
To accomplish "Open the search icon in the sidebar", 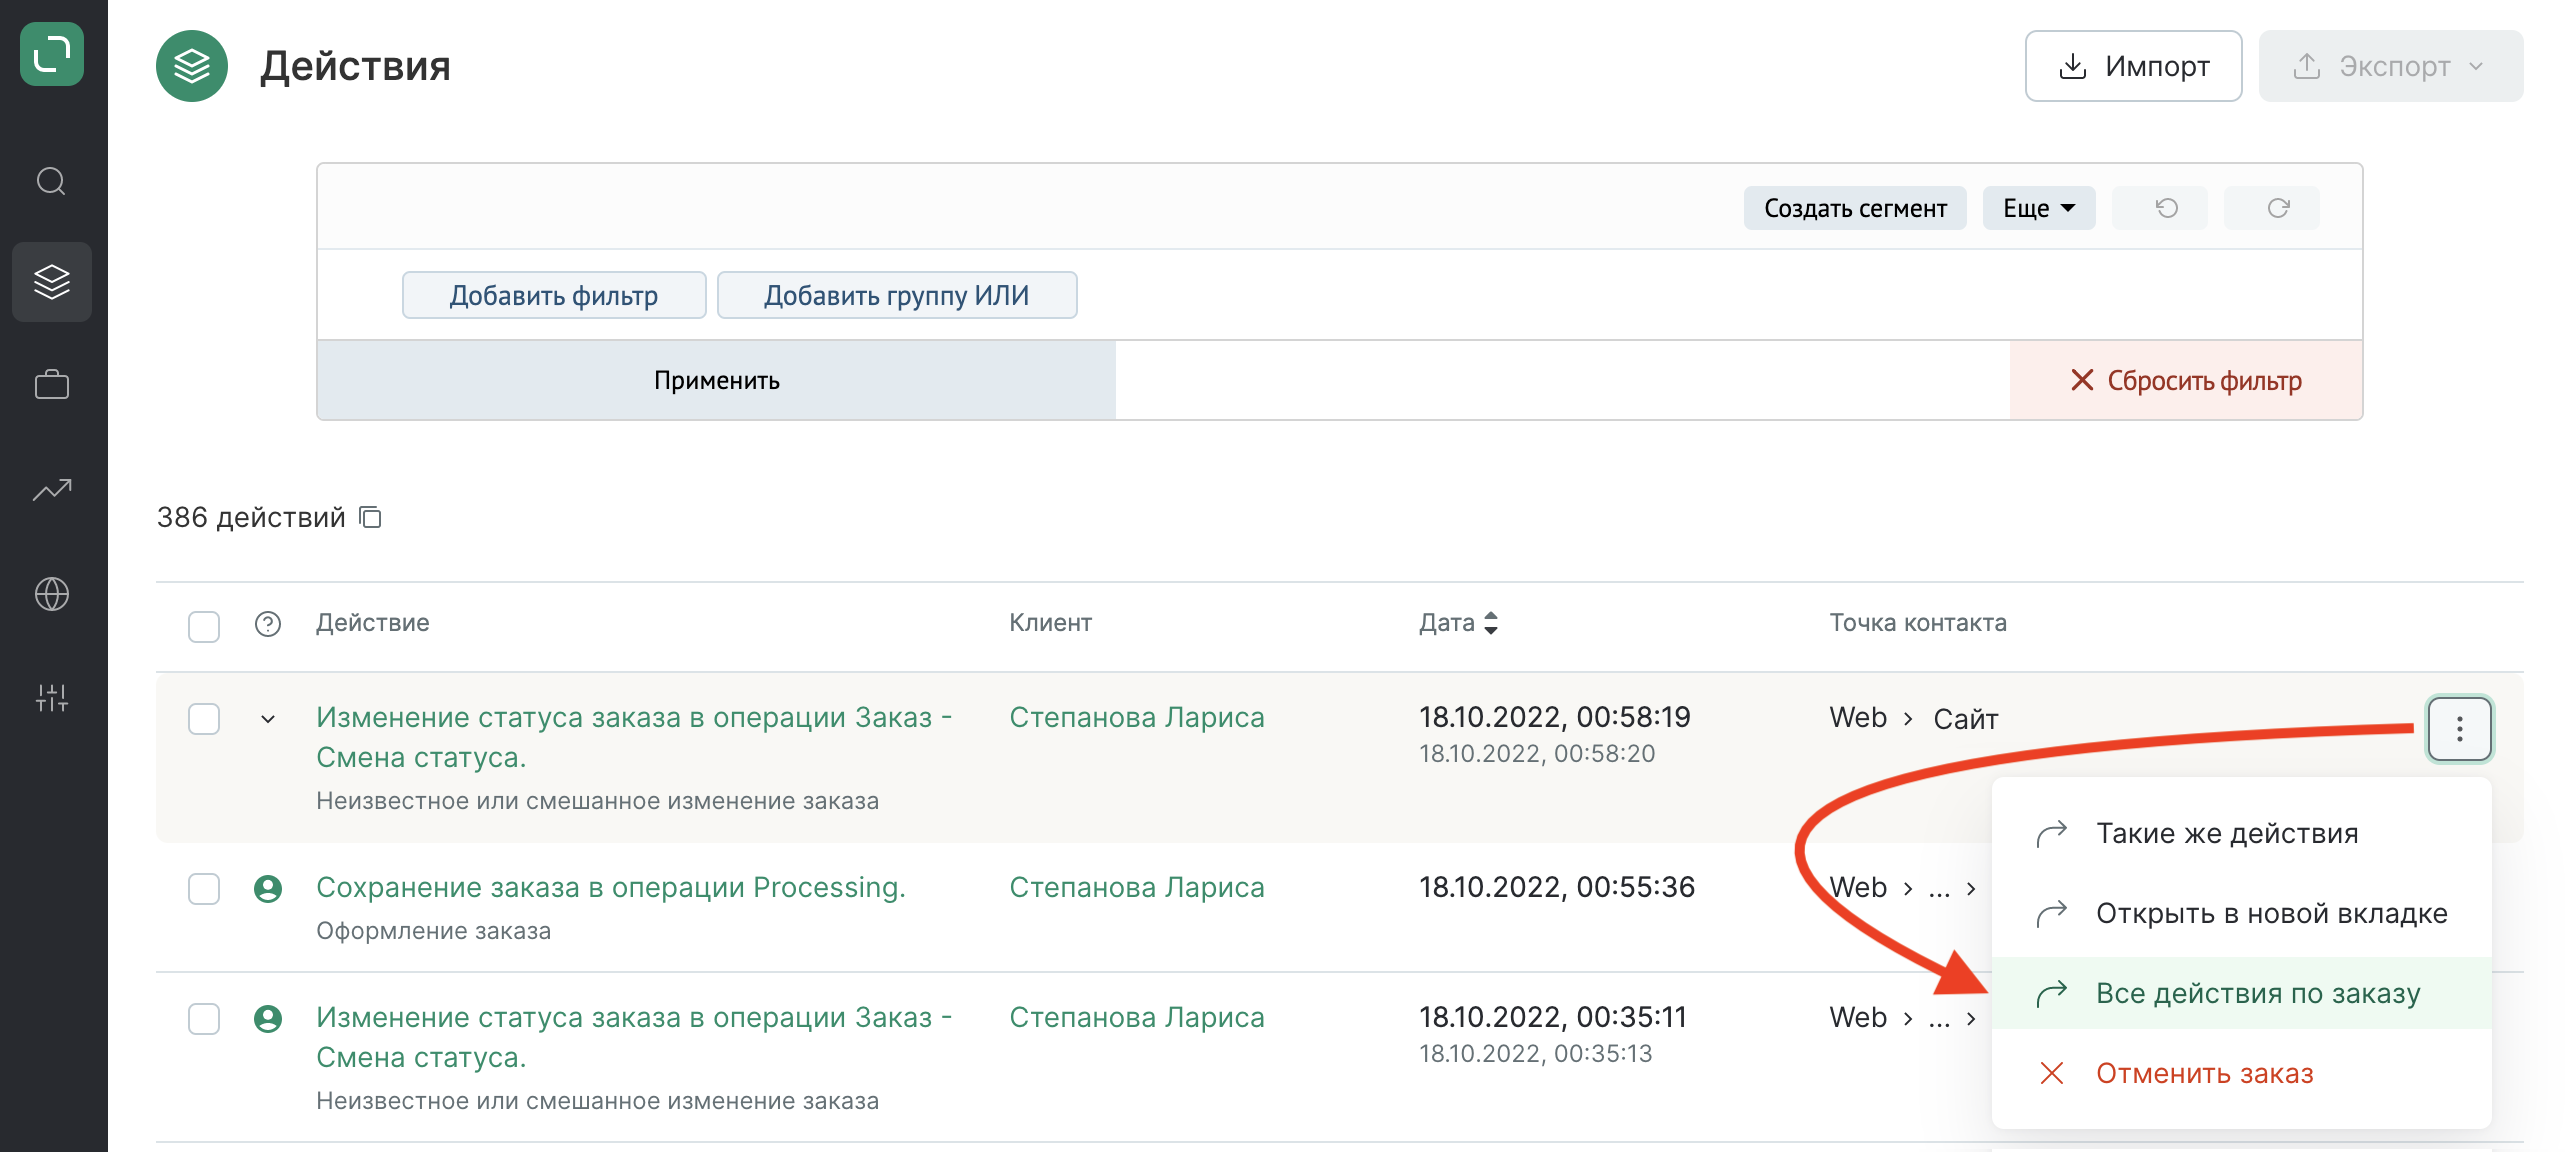I will [x=52, y=181].
